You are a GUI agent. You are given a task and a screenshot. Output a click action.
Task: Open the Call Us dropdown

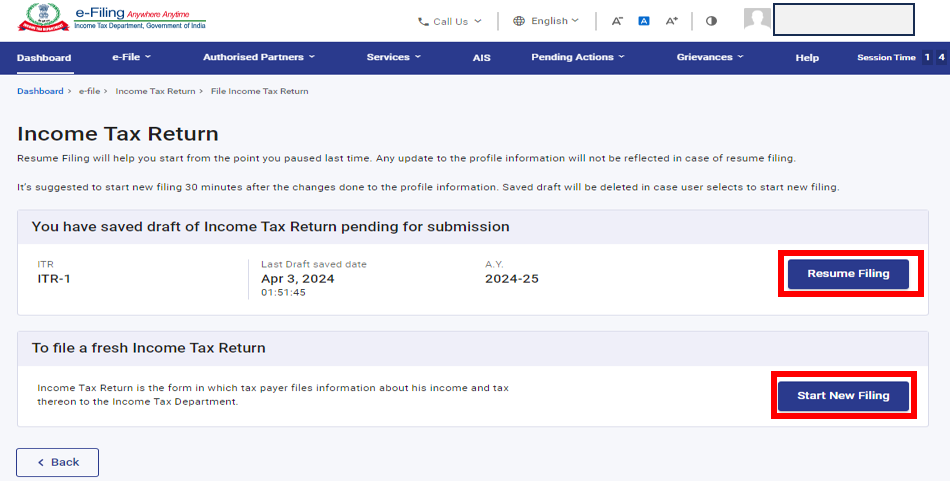point(449,21)
